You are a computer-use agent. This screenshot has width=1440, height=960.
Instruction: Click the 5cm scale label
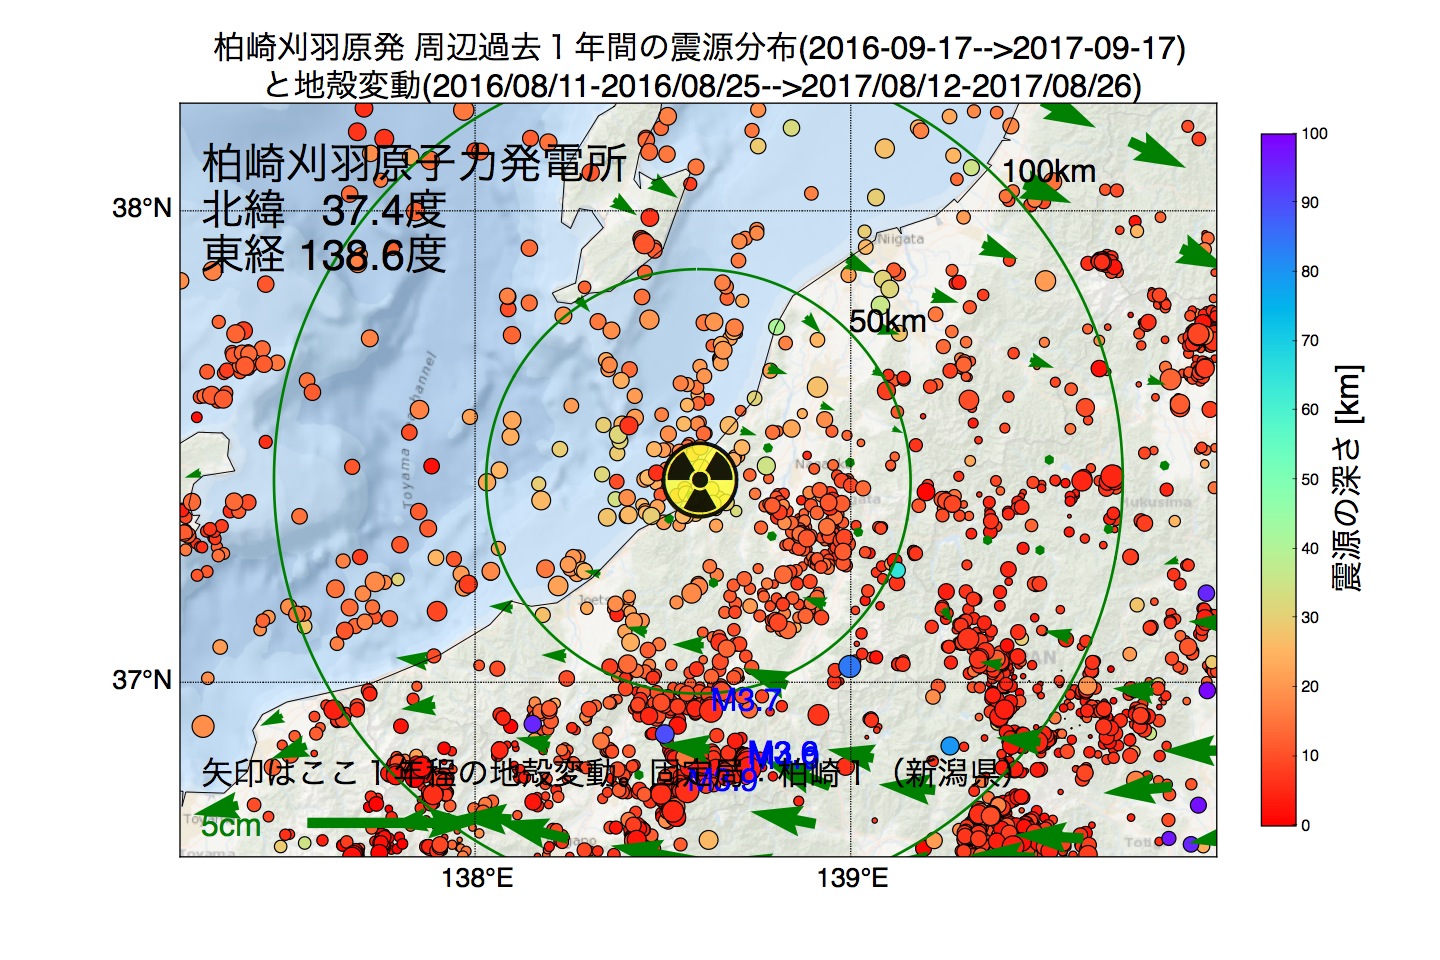[x=231, y=826]
